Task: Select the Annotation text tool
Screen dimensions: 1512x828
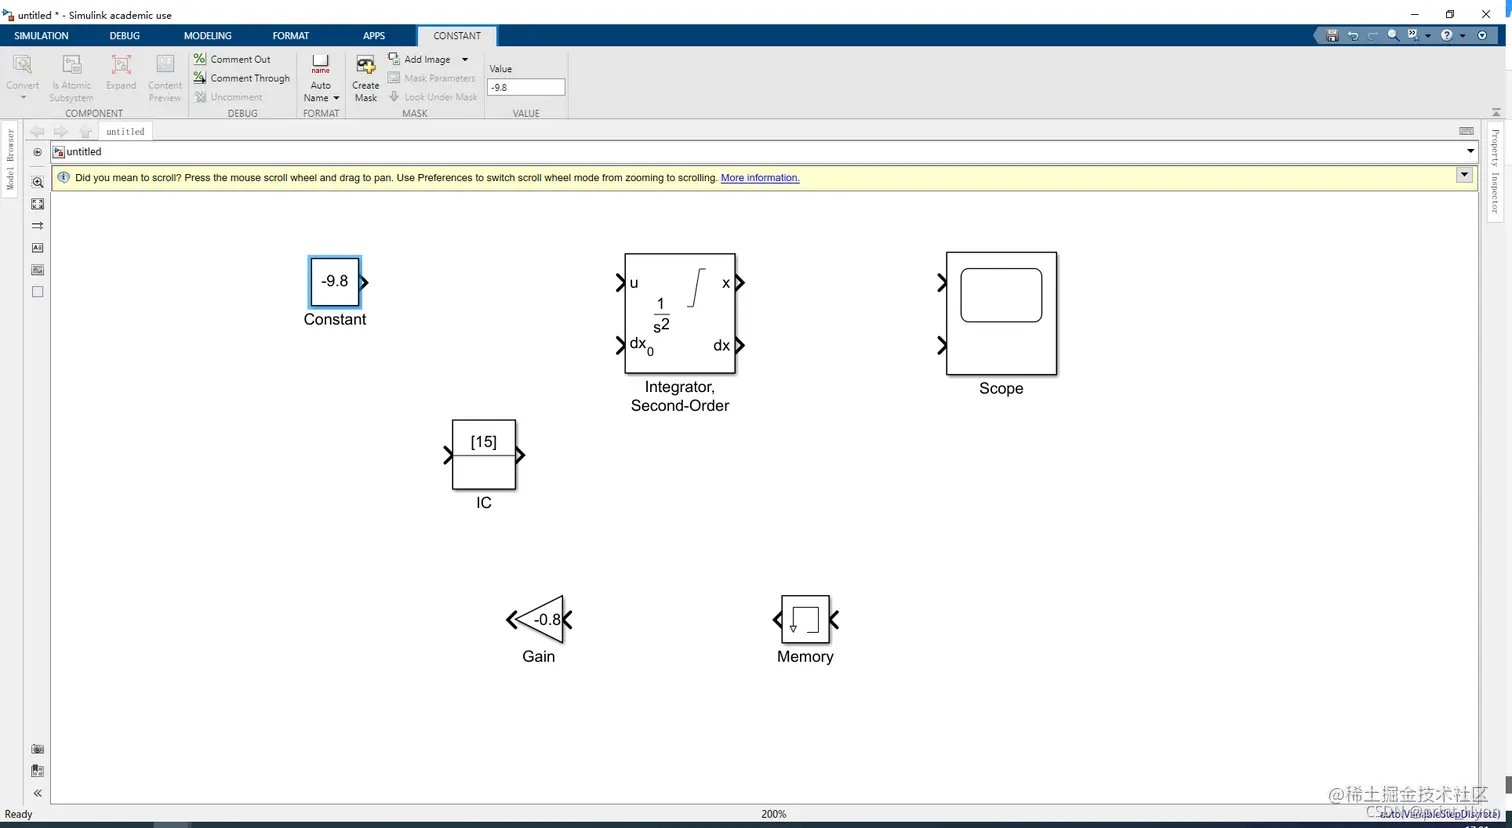Action: tap(37, 247)
